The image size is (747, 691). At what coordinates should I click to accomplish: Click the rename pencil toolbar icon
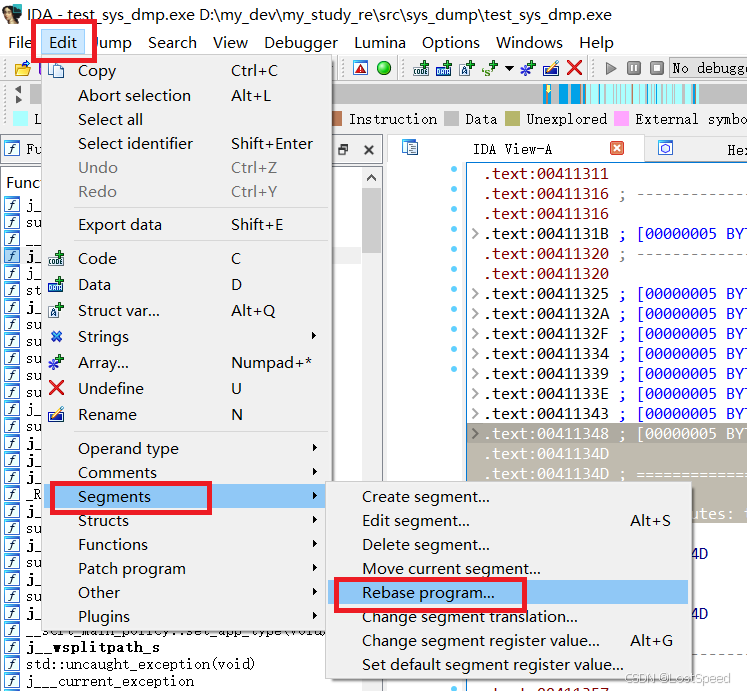551,68
